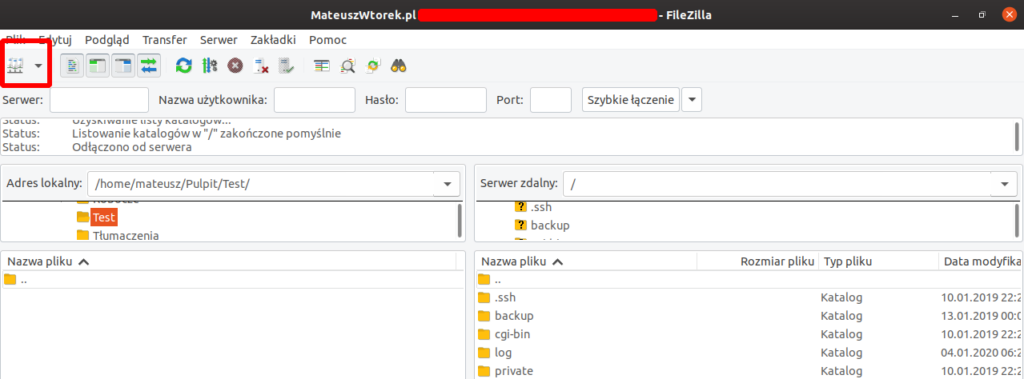
Task: Focus the Port input field
Action: point(551,100)
